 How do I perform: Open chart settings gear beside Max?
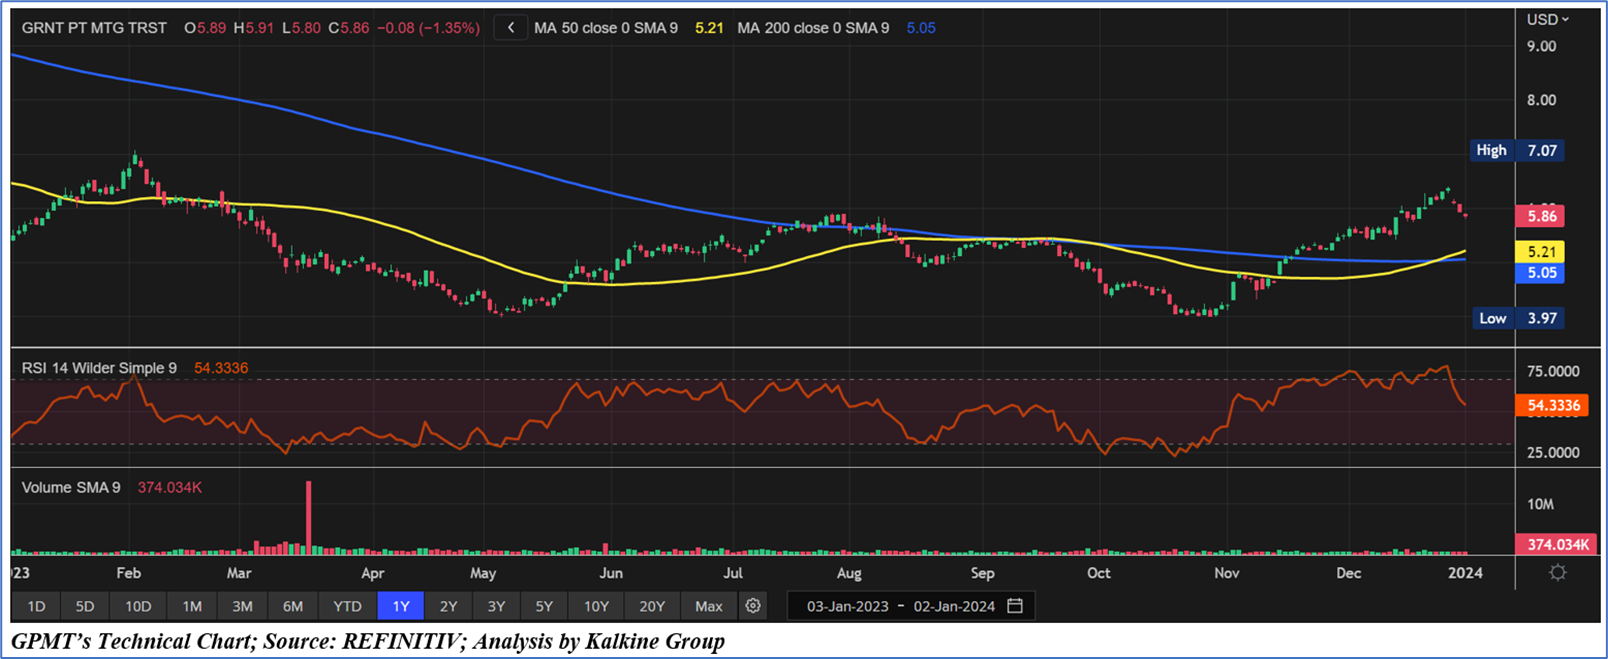(753, 606)
